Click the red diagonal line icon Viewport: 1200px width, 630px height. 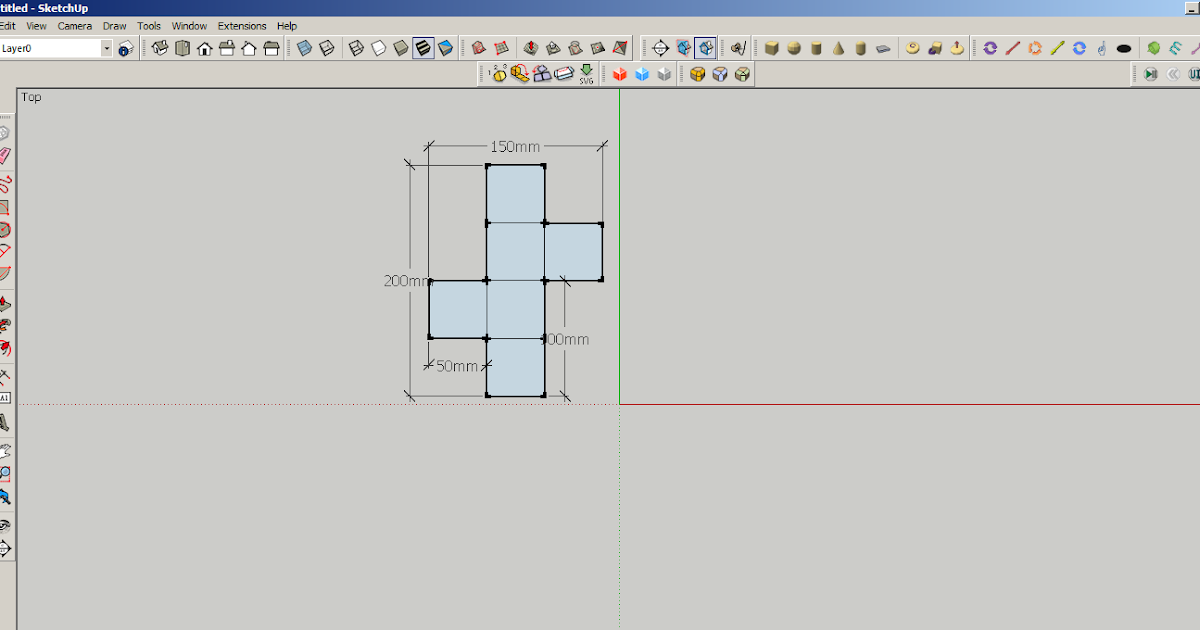click(1012, 47)
